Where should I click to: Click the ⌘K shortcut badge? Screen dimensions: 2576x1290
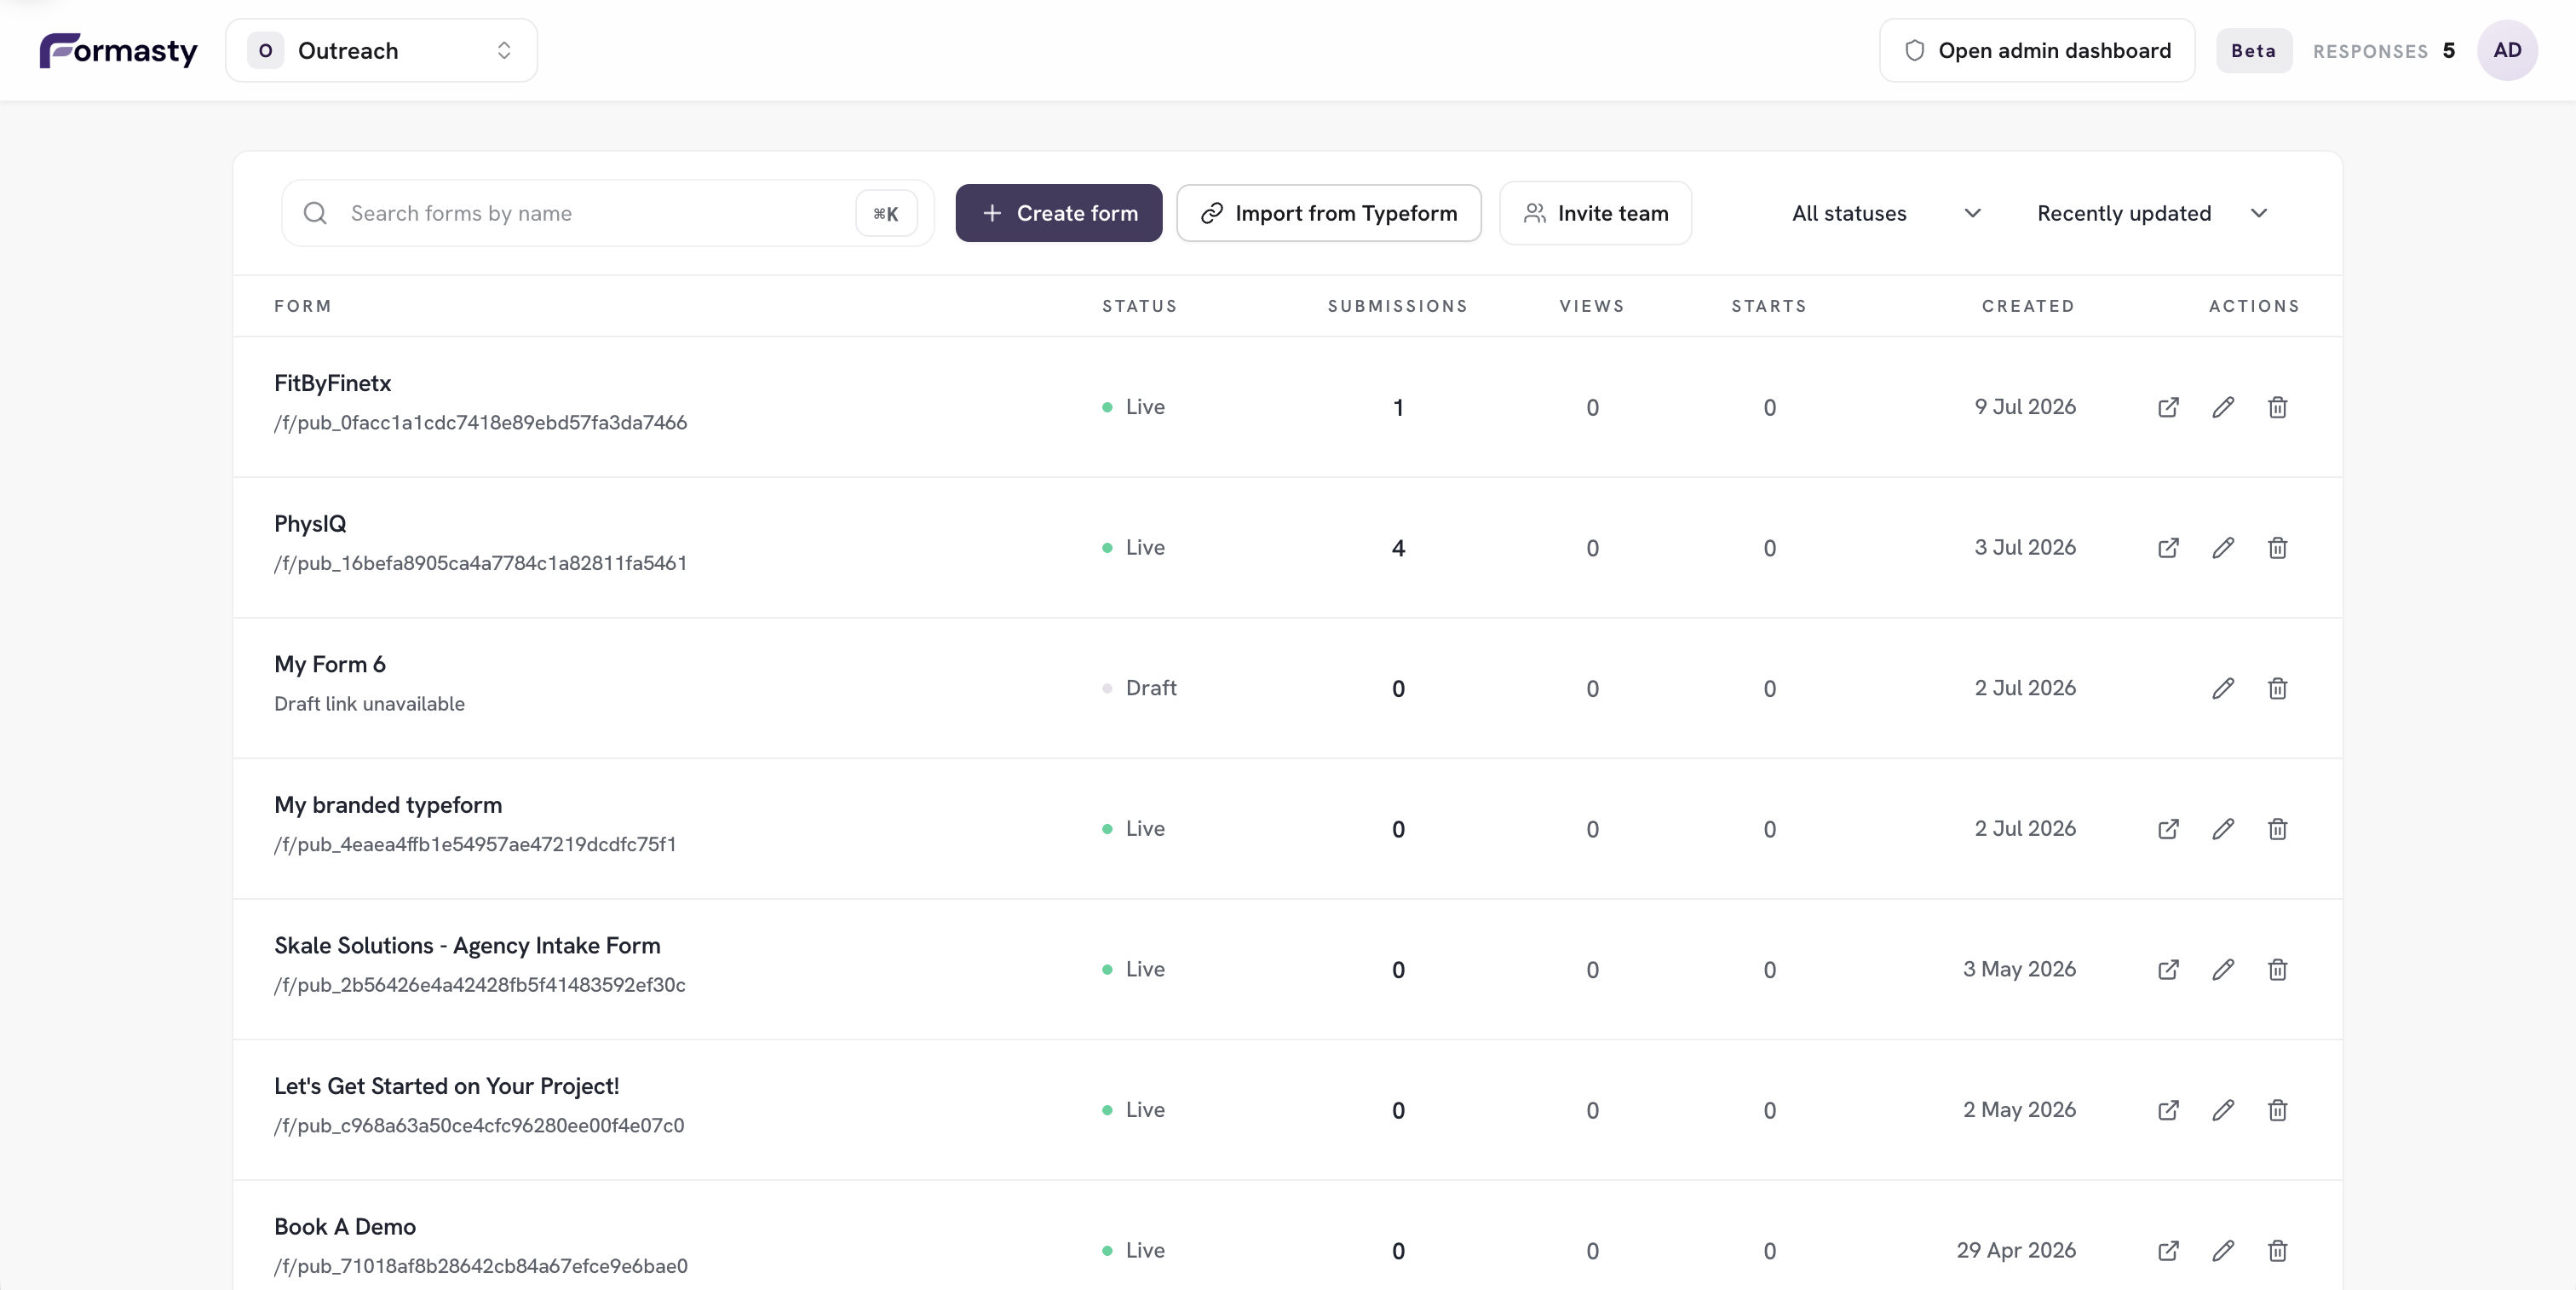click(886, 213)
